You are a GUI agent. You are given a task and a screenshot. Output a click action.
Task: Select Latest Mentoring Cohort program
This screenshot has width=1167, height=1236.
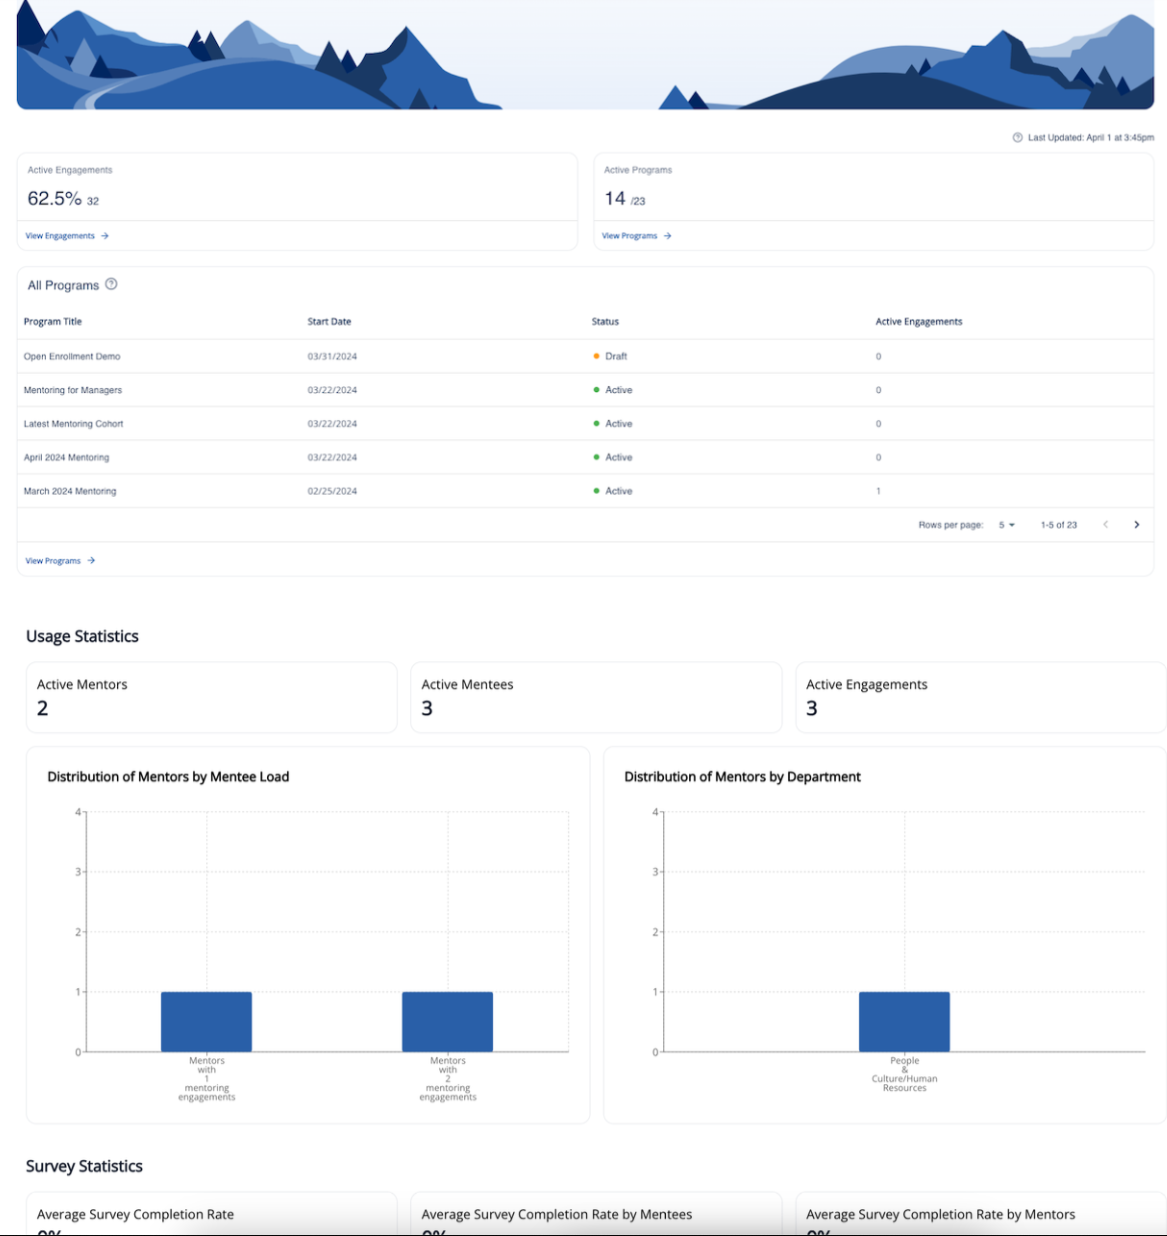point(74,424)
